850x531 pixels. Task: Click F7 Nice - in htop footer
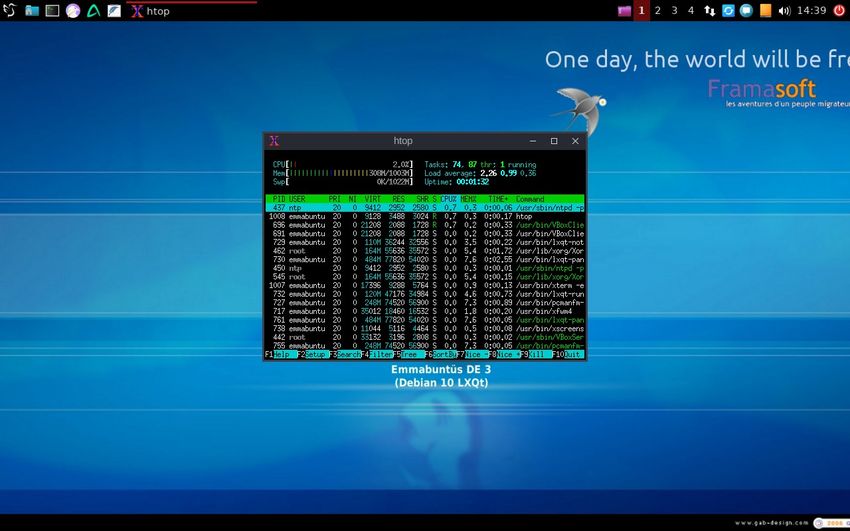473,354
